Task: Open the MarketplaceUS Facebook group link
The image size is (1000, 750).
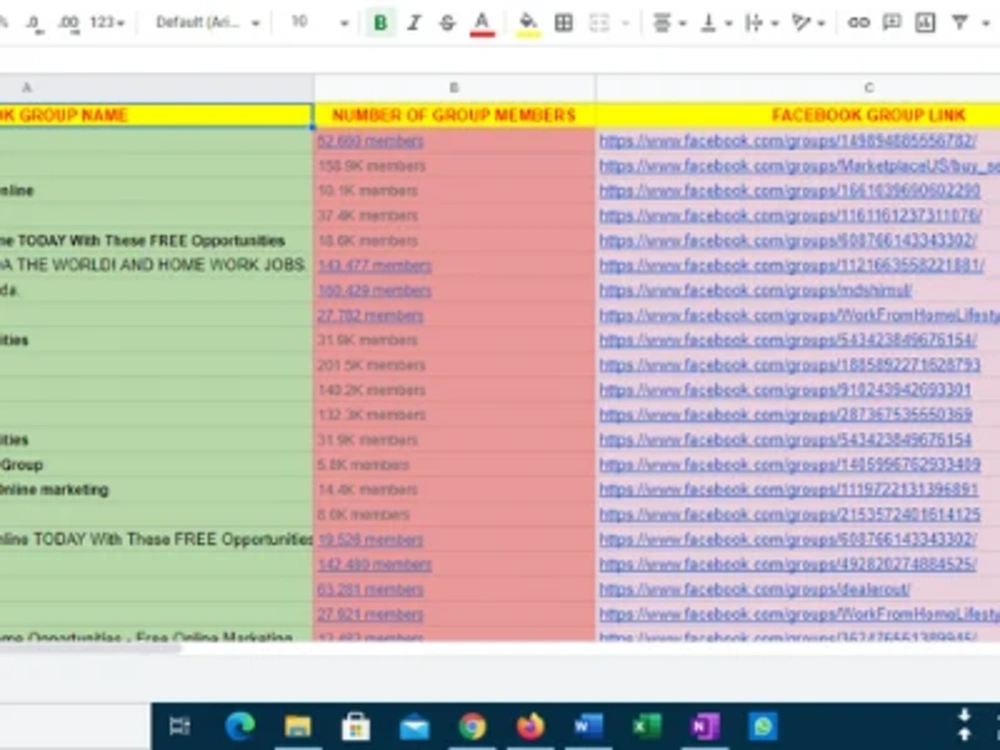Action: point(799,166)
